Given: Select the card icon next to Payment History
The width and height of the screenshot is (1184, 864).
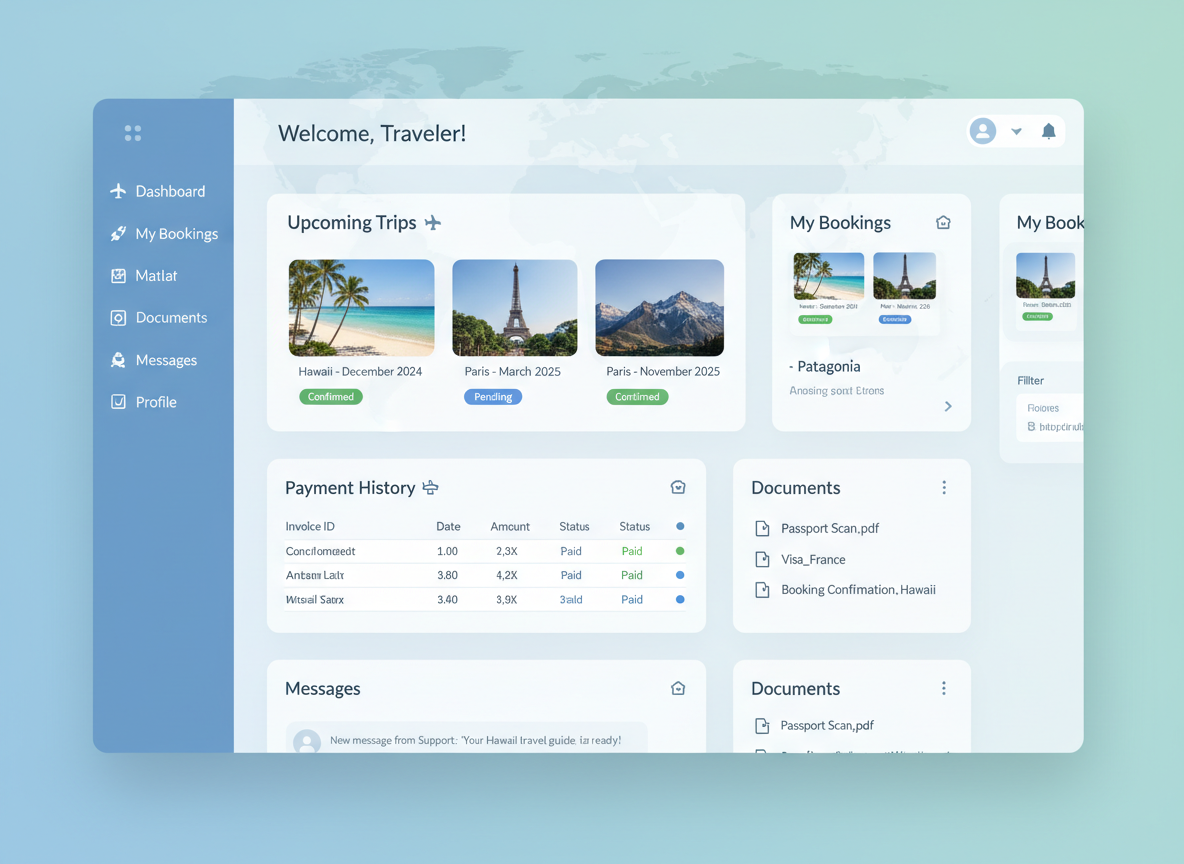Looking at the screenshot, I should point(431,487).
